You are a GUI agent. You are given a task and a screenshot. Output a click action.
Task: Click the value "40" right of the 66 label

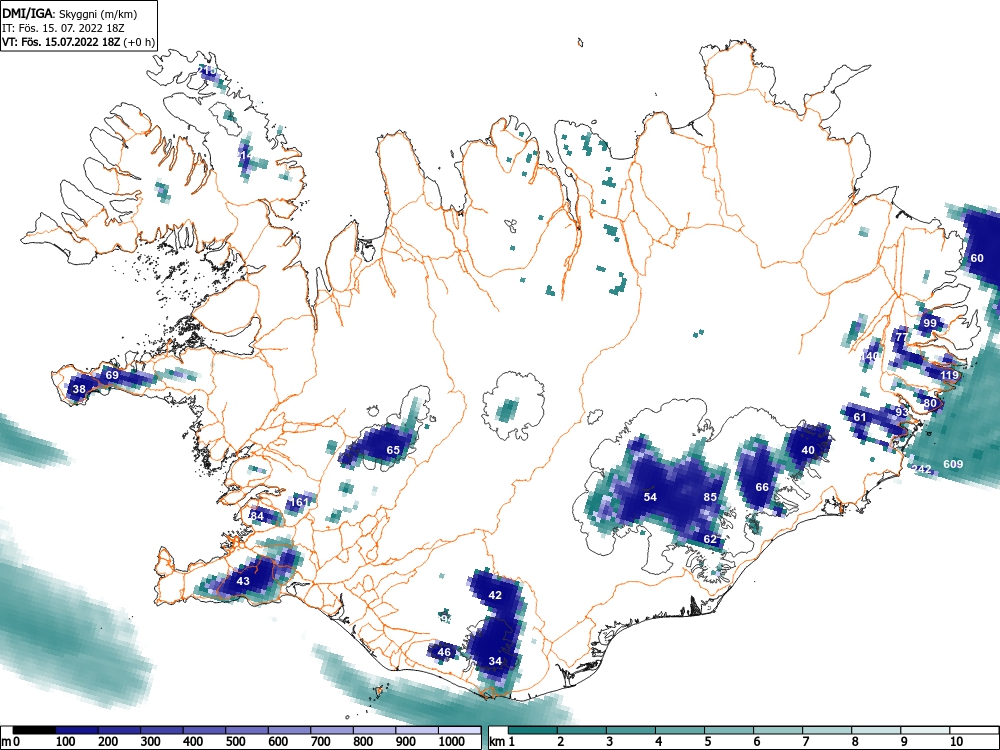coord(808,450)
